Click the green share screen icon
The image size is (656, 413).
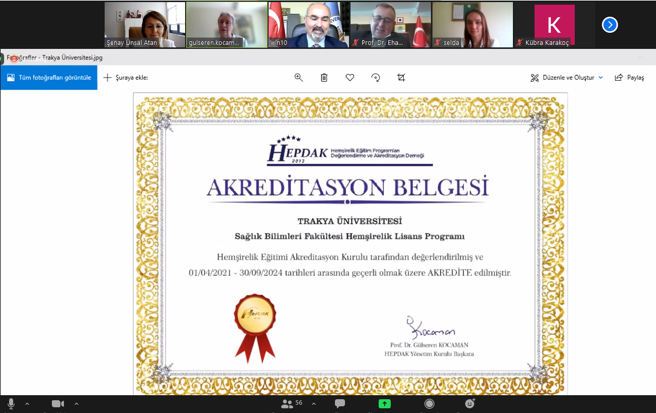point(384,404)
